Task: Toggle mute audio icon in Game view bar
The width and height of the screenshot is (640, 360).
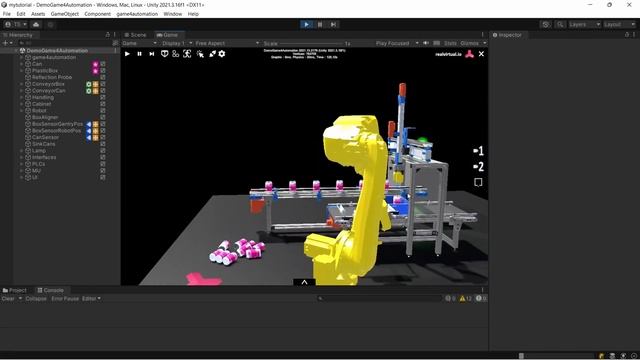Action: point(426,43)
